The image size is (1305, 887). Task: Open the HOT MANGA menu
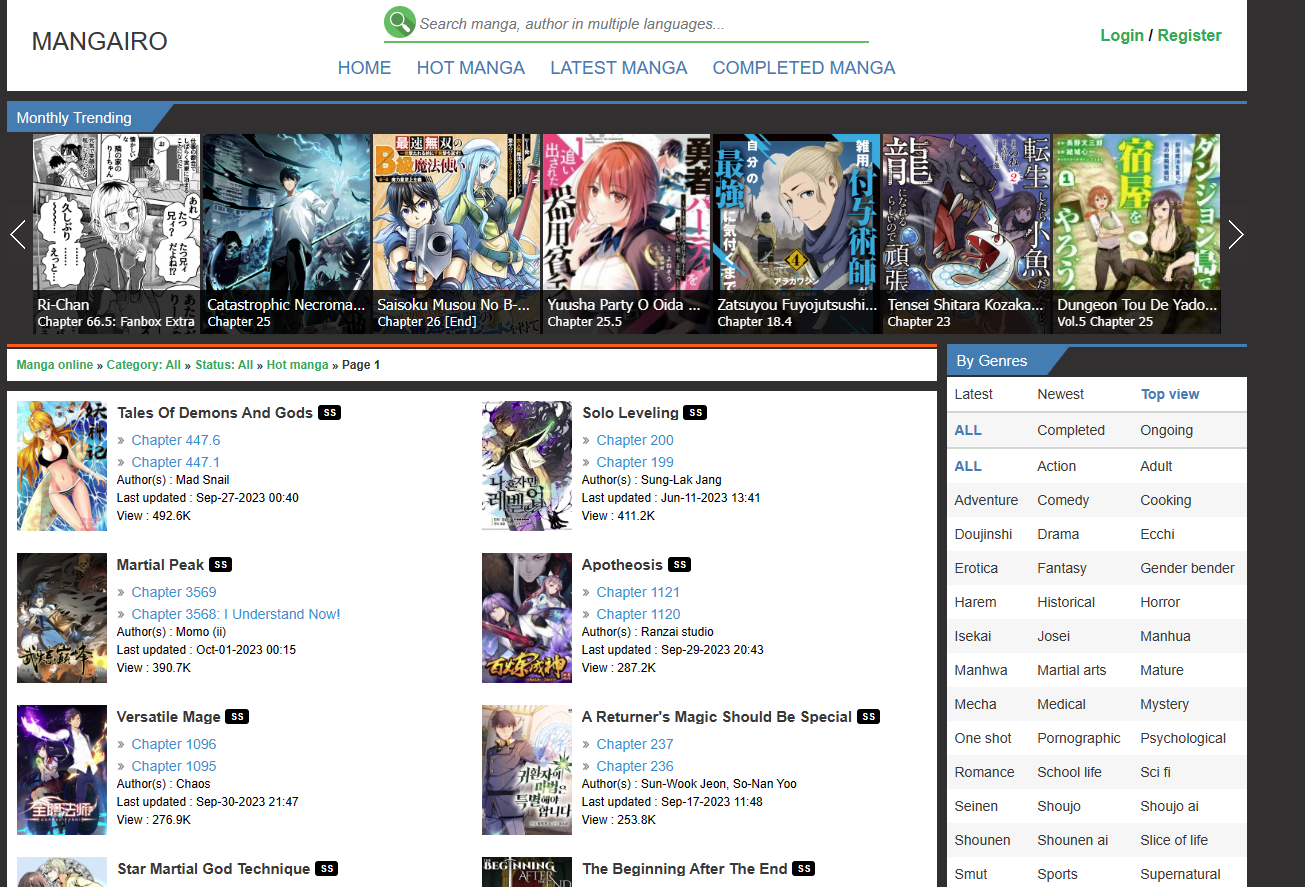click(471, 68)
